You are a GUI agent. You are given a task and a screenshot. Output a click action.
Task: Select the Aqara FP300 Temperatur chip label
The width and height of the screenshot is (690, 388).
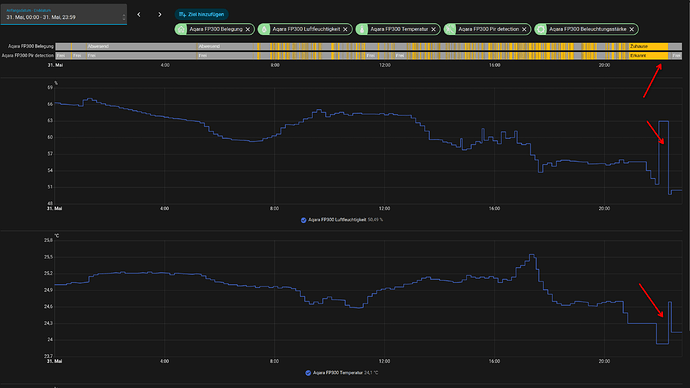tap(399, 29)
